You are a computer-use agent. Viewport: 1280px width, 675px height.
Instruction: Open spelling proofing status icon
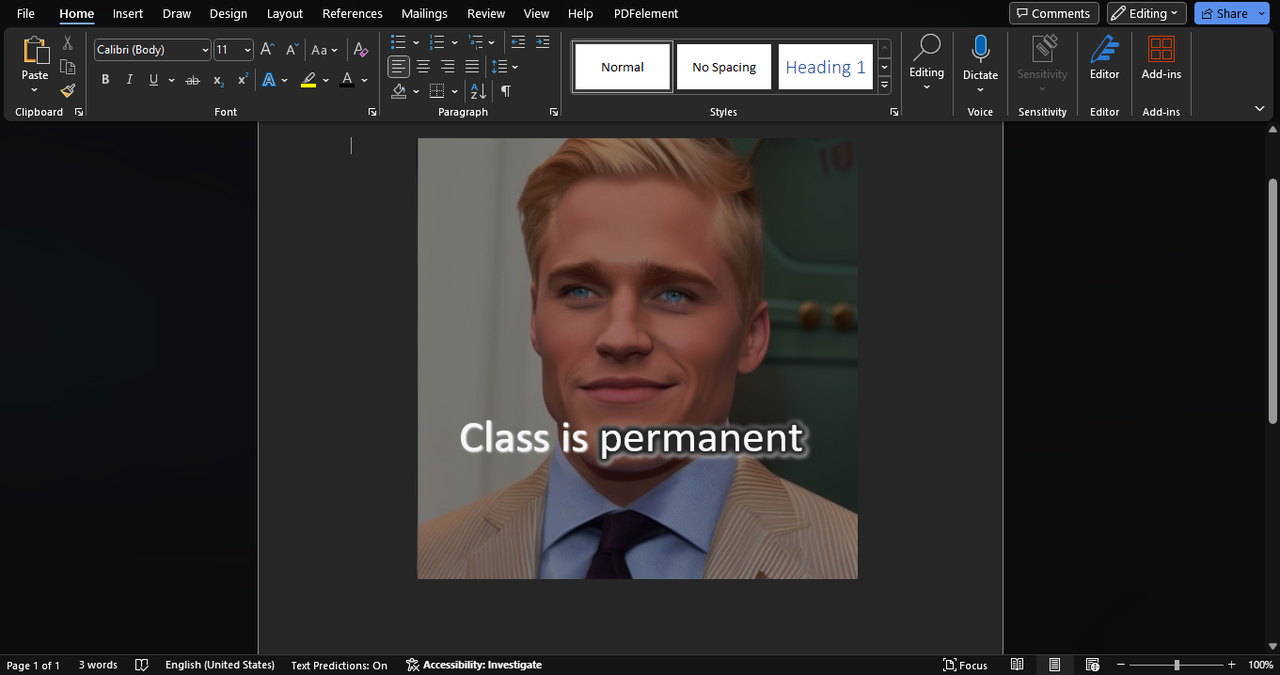[142, 665]
